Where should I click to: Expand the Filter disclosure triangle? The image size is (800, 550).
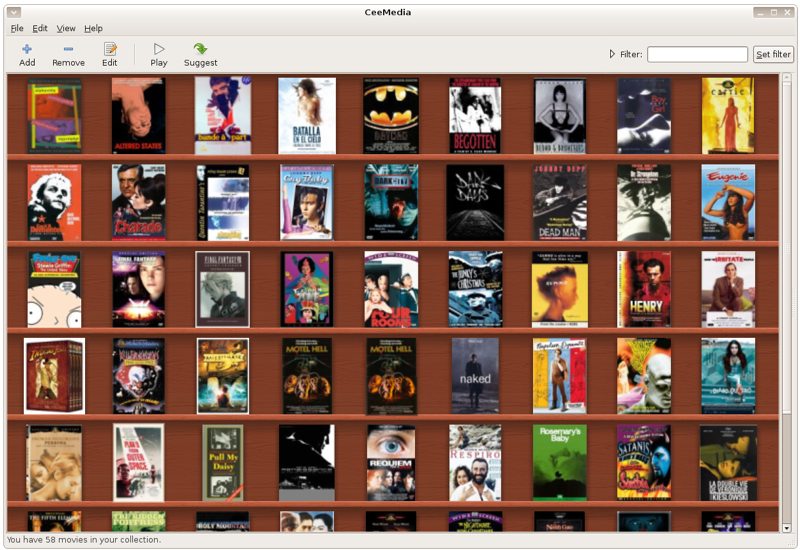(612, 54)
